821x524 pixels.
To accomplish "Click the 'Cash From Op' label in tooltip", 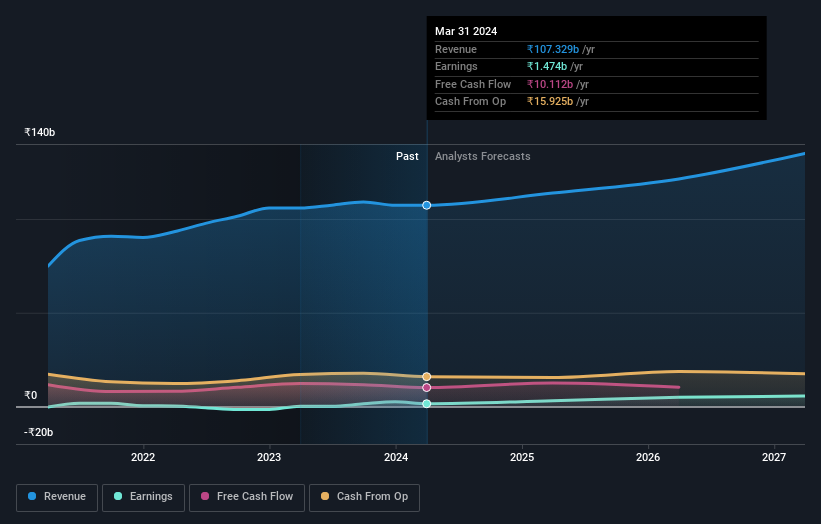I will click(x=471, y=102).
